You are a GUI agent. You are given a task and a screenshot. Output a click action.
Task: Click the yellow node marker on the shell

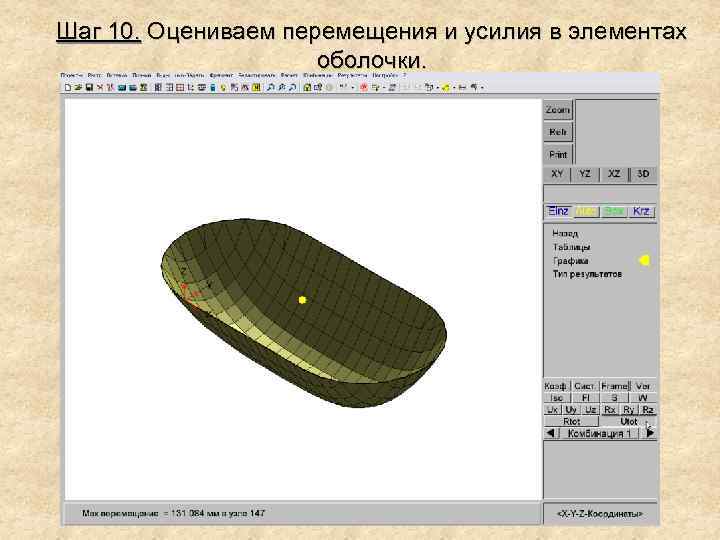point(302,300)
